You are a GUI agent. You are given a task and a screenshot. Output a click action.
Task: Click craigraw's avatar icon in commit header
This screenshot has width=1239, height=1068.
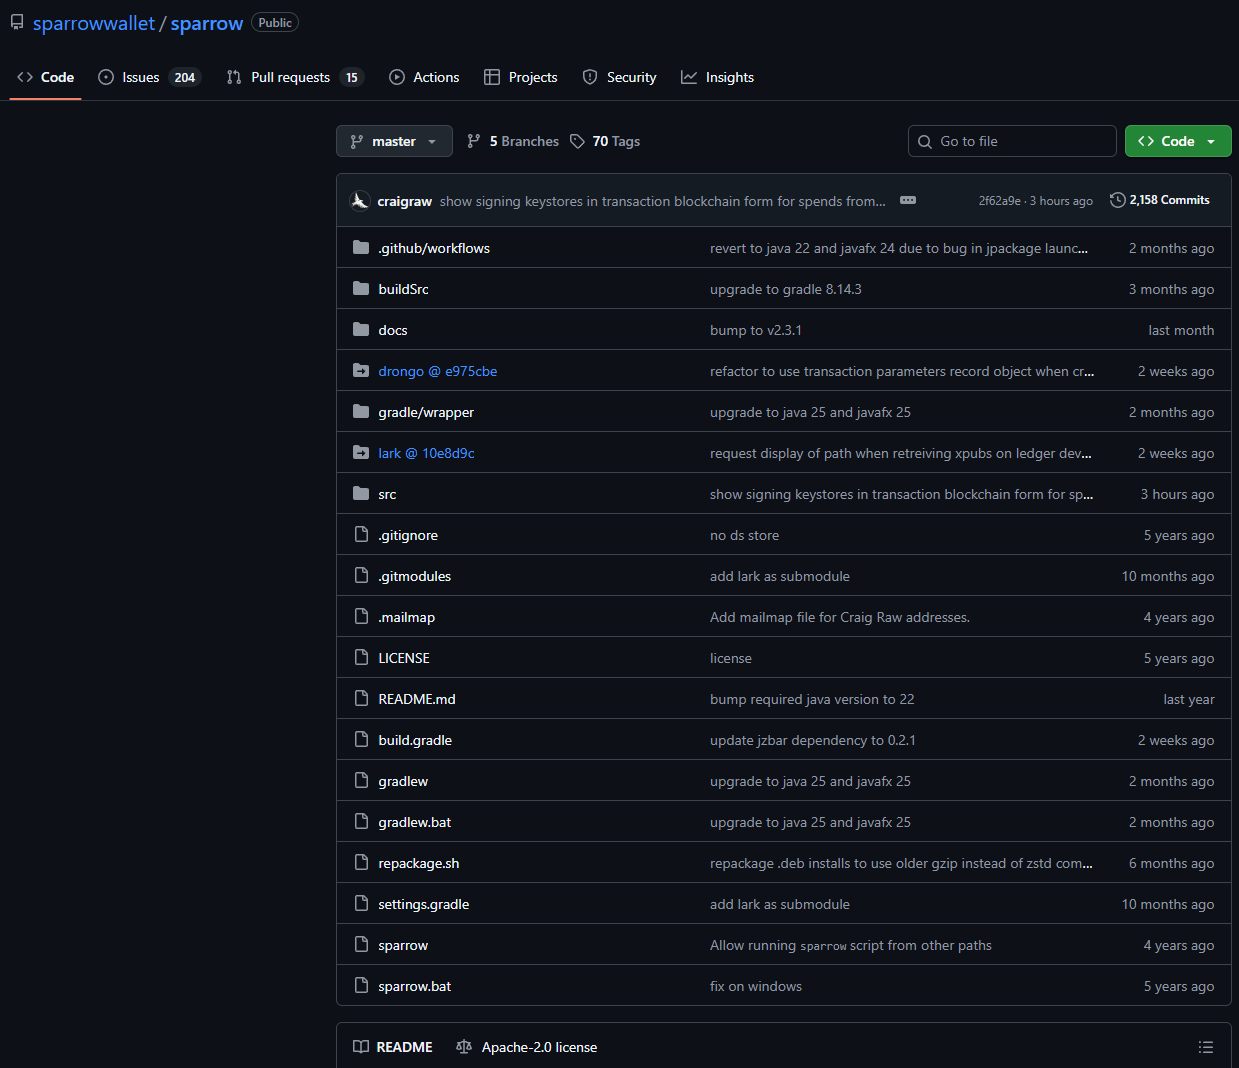360,201
